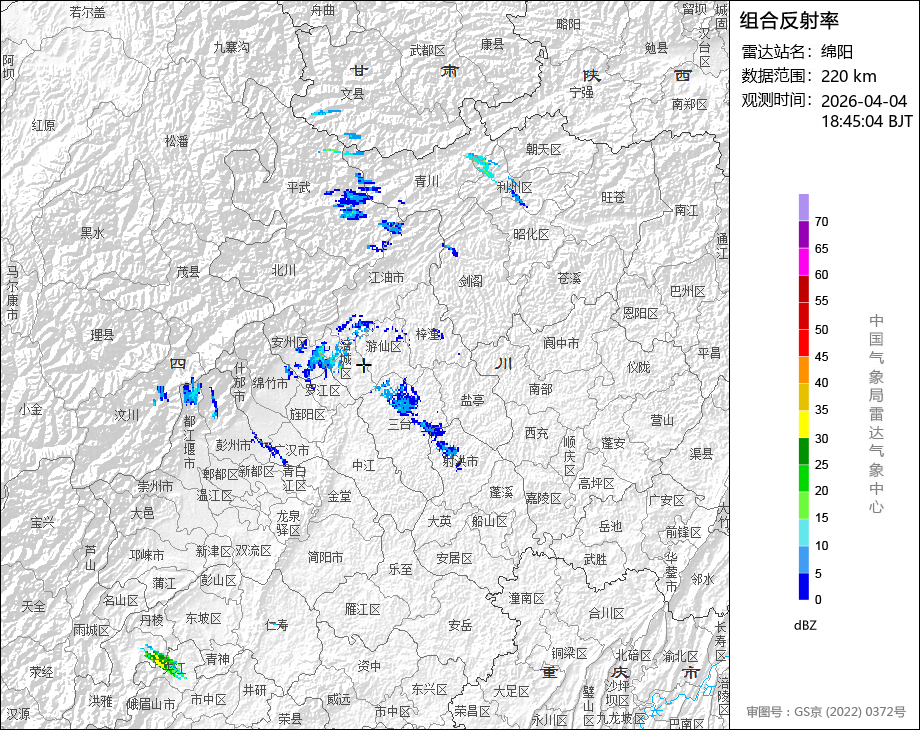Click the black cross radar station marker
920x730 pixels.
click(x=364, y=366)
